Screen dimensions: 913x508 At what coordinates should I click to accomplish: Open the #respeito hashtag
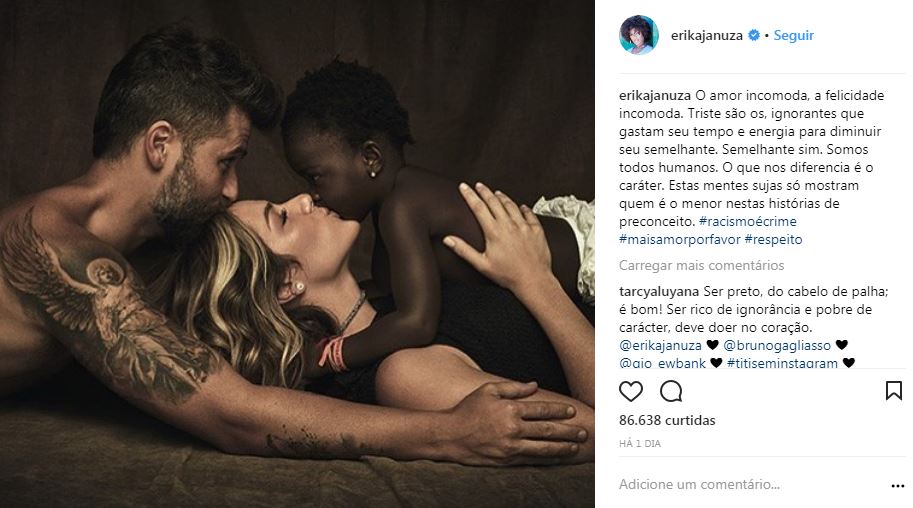tap(773, 239)
